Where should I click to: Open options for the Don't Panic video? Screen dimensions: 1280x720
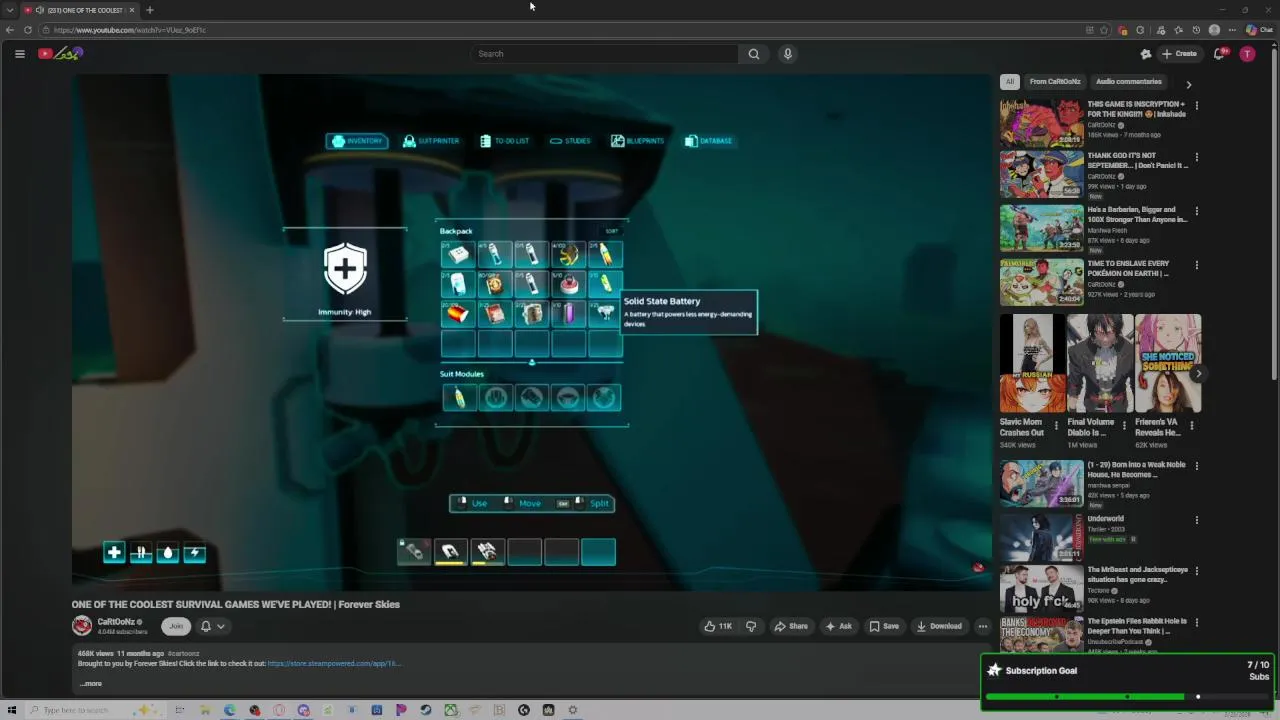[x=1197, y=157]
